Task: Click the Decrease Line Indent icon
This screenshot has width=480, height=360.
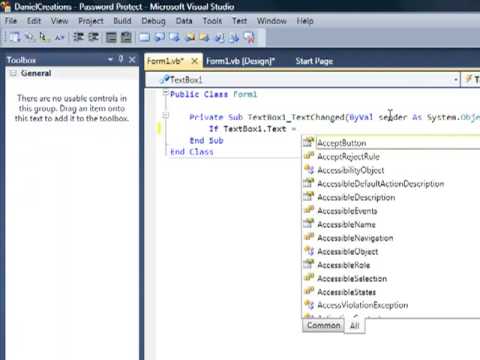Action: click(79, 37)
